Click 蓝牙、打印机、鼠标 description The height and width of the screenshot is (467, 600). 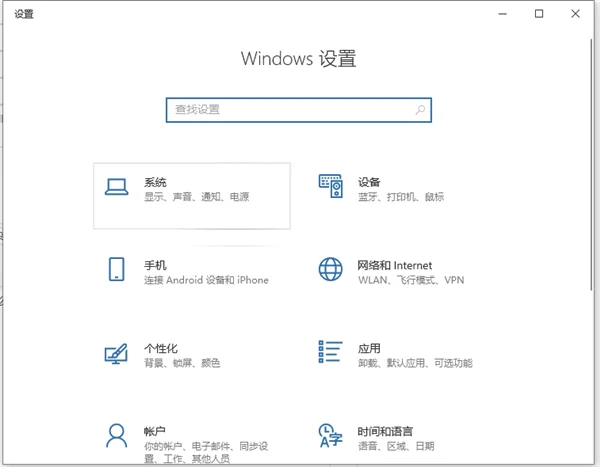(401, 197)
